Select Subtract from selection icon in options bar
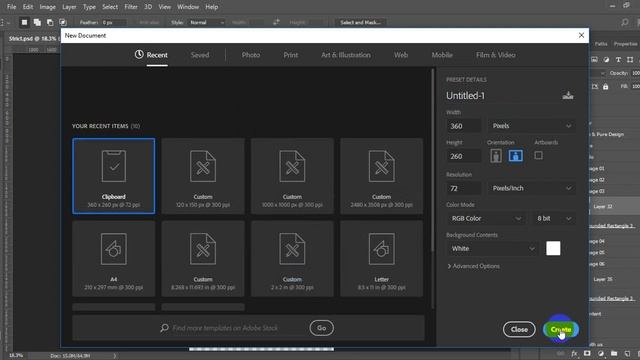640x360 pixels. (50, 22)
